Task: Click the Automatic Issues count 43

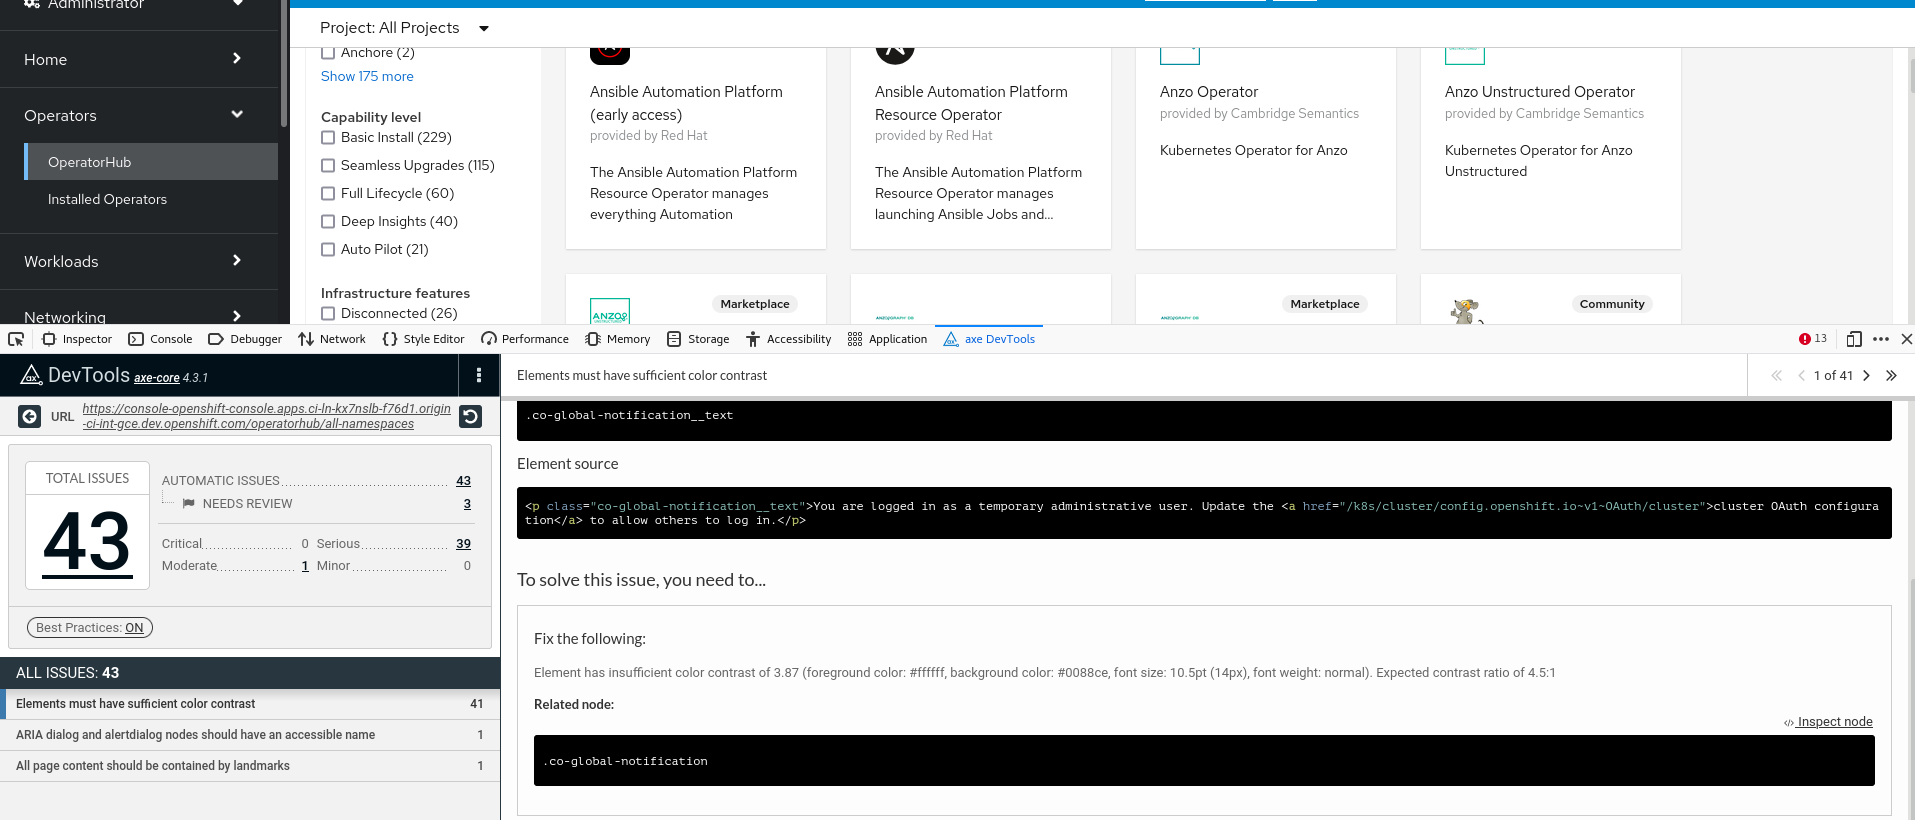Action: (463, 481)
